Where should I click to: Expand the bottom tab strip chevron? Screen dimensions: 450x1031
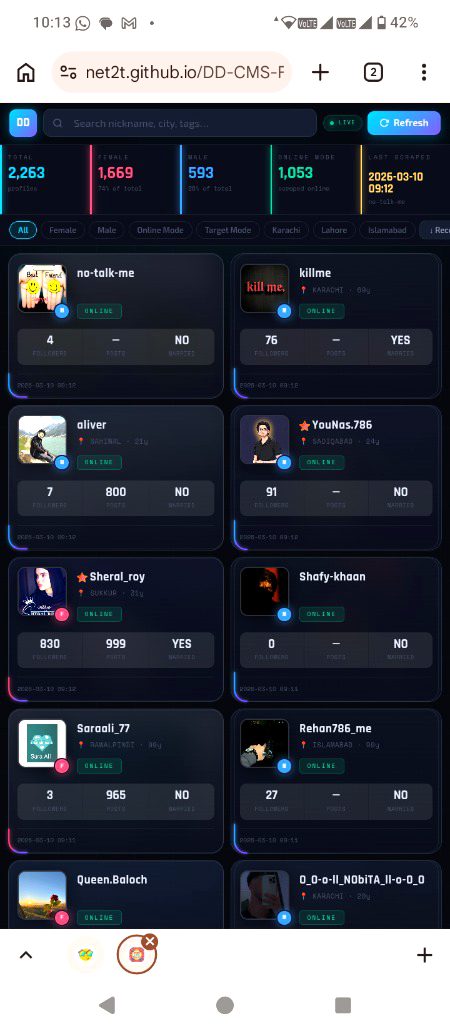click(x=26, y=955)
